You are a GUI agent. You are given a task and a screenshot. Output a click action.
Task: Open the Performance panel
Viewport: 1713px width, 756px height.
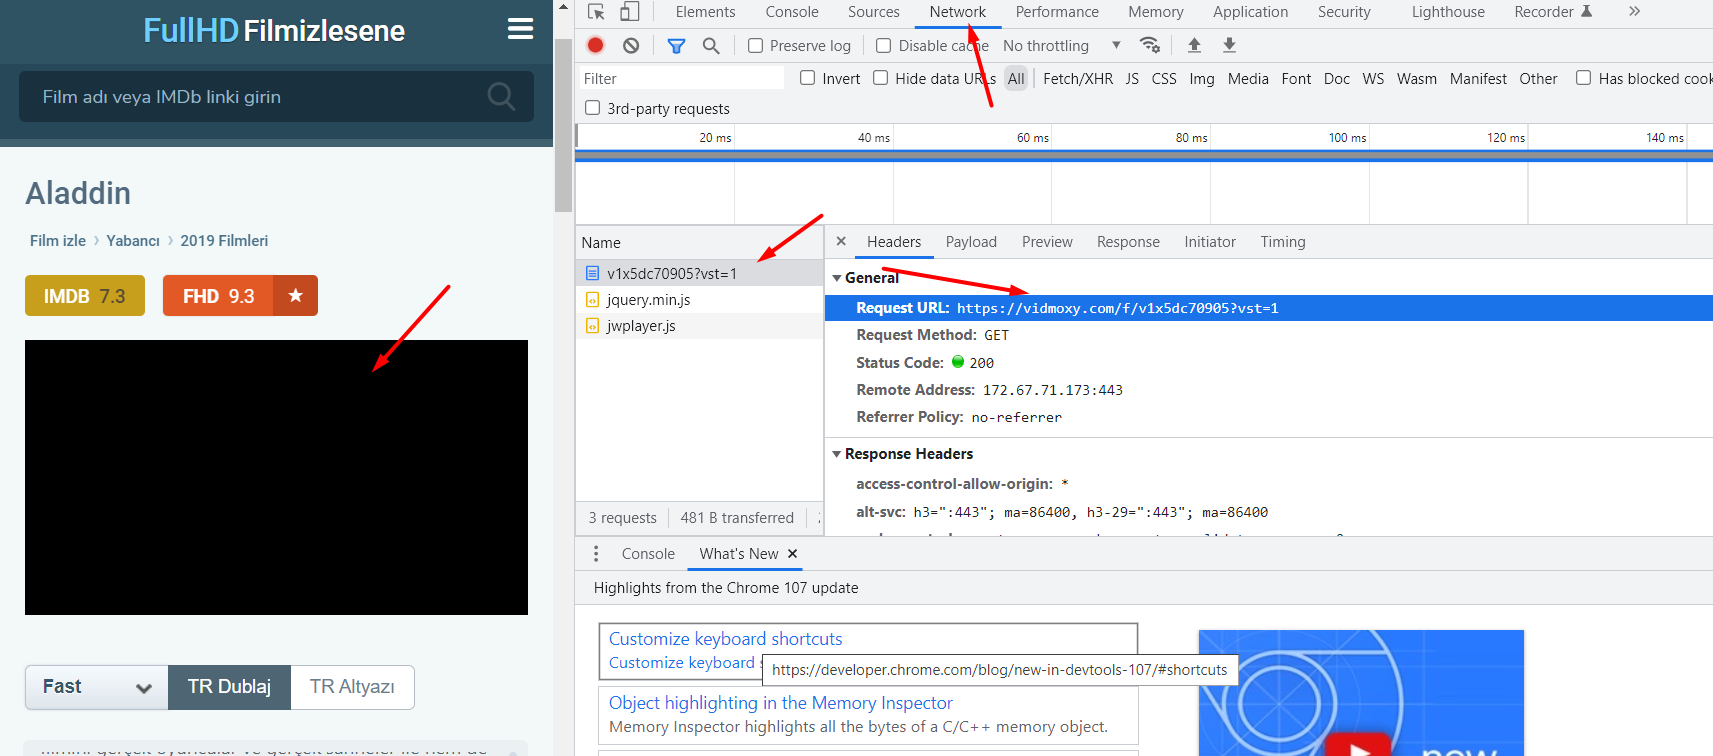1057,12
